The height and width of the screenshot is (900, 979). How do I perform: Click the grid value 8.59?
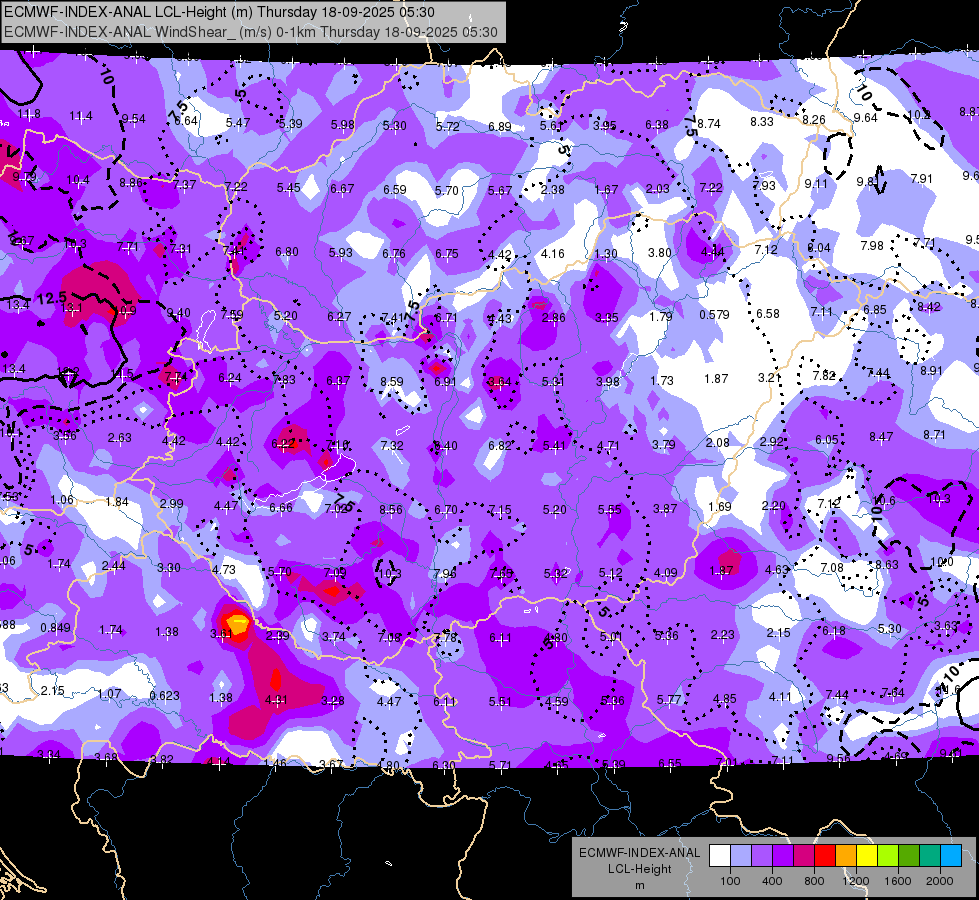391,381
